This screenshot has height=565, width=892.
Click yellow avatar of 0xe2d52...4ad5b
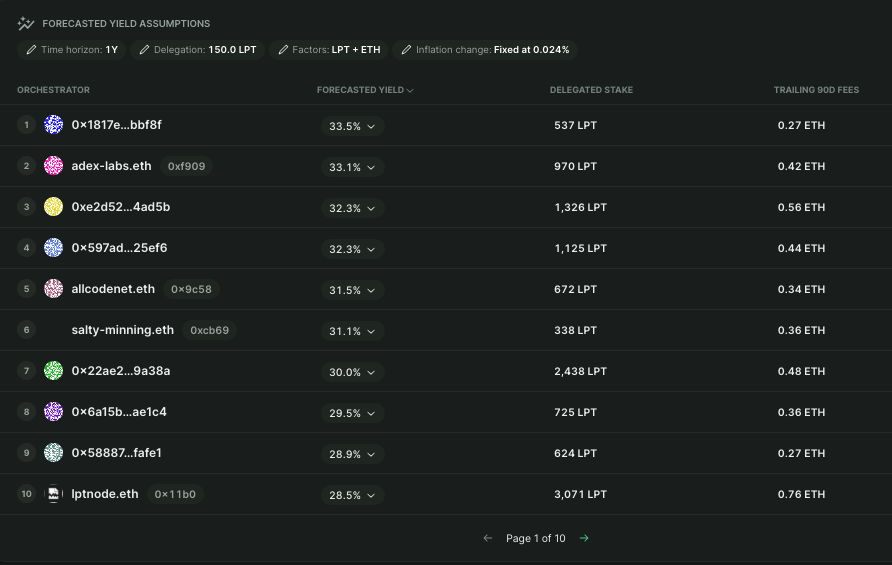53,207
